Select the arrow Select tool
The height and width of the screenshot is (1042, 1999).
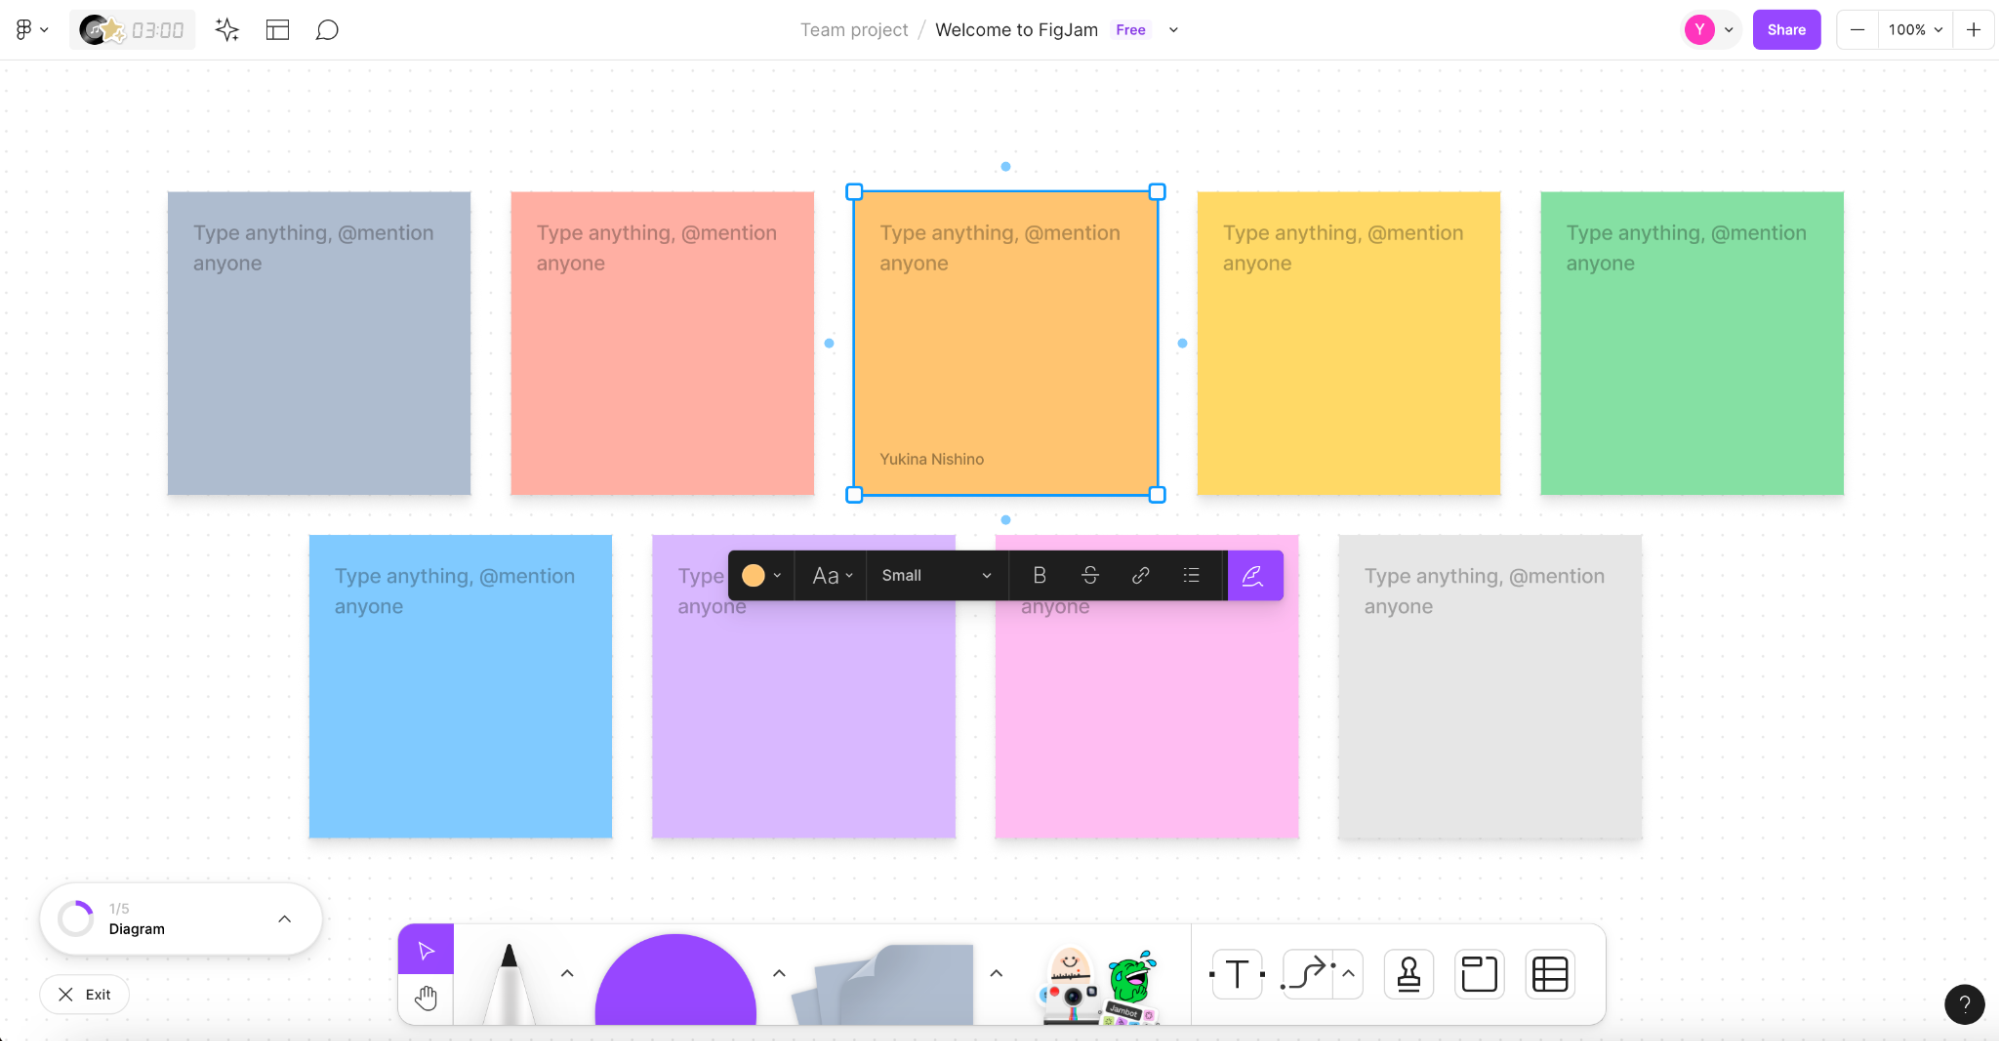pos(426,950)
